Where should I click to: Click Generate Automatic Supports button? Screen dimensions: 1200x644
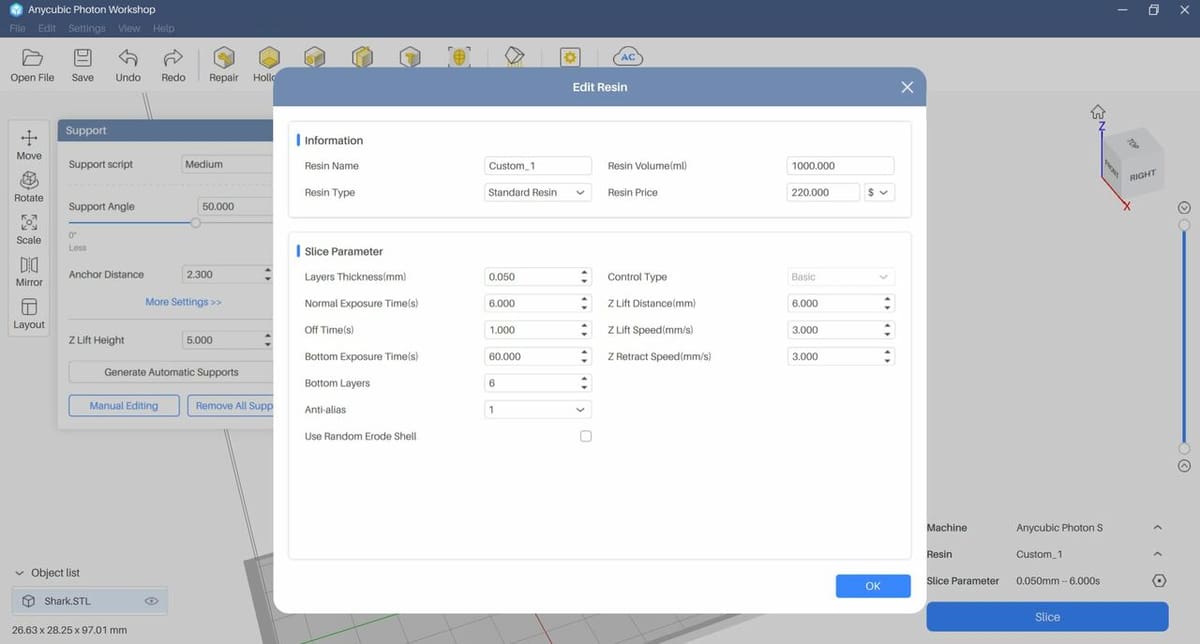(x=171, y=372)
